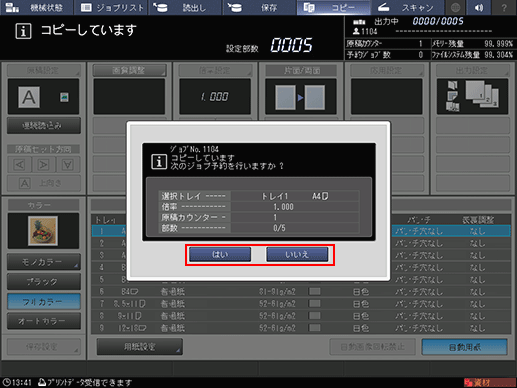
Task: Open the 画質調整 panel header
Action: pos(129,71)
